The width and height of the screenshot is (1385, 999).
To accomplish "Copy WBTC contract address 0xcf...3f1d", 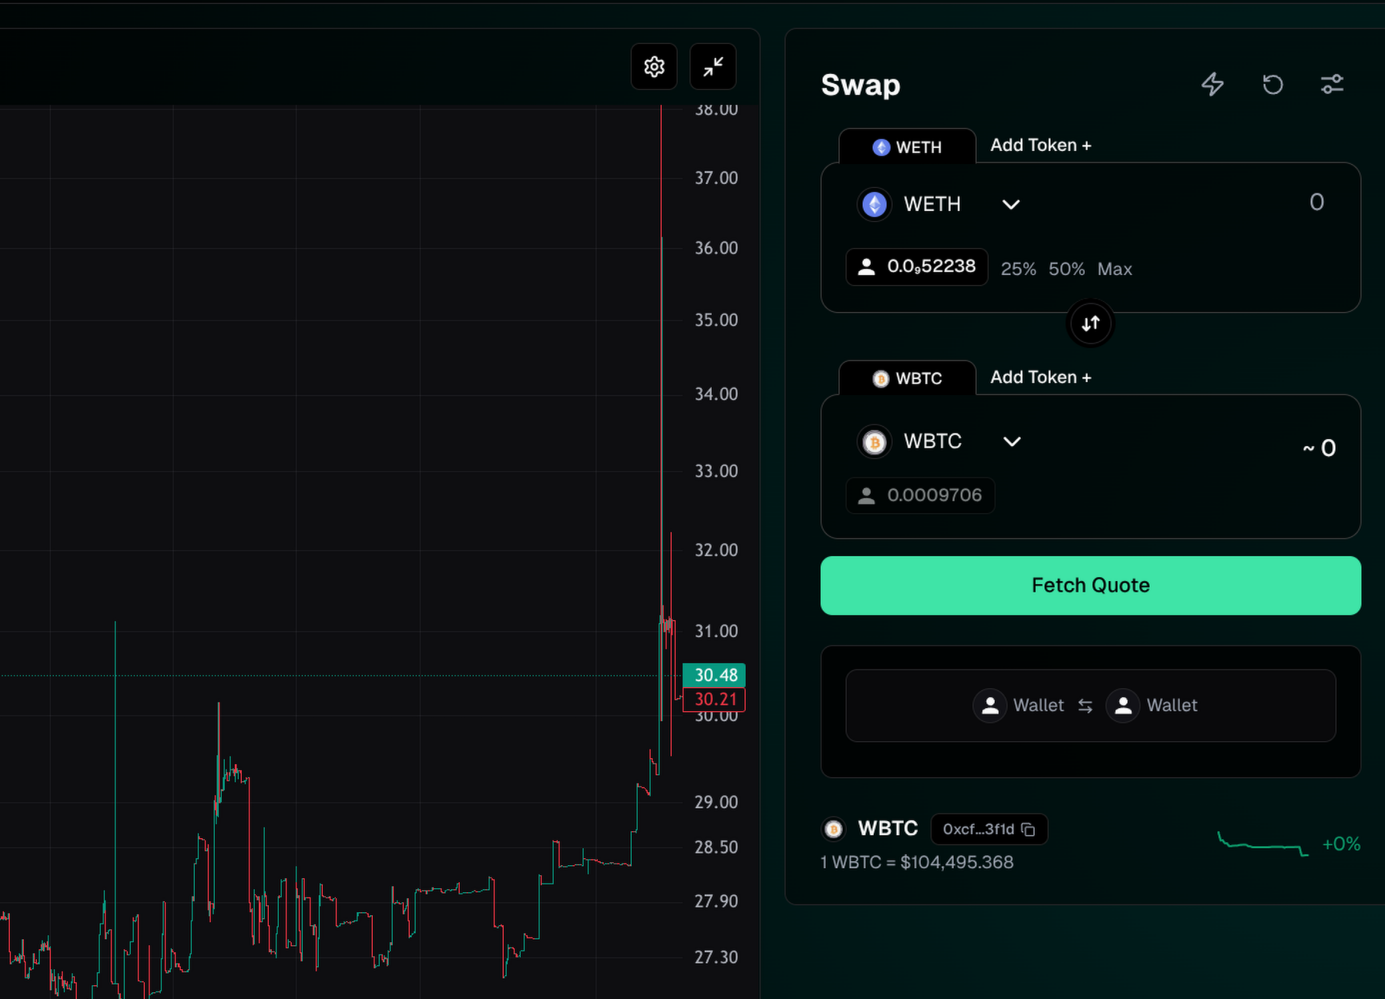I will tap(1028, 829).
